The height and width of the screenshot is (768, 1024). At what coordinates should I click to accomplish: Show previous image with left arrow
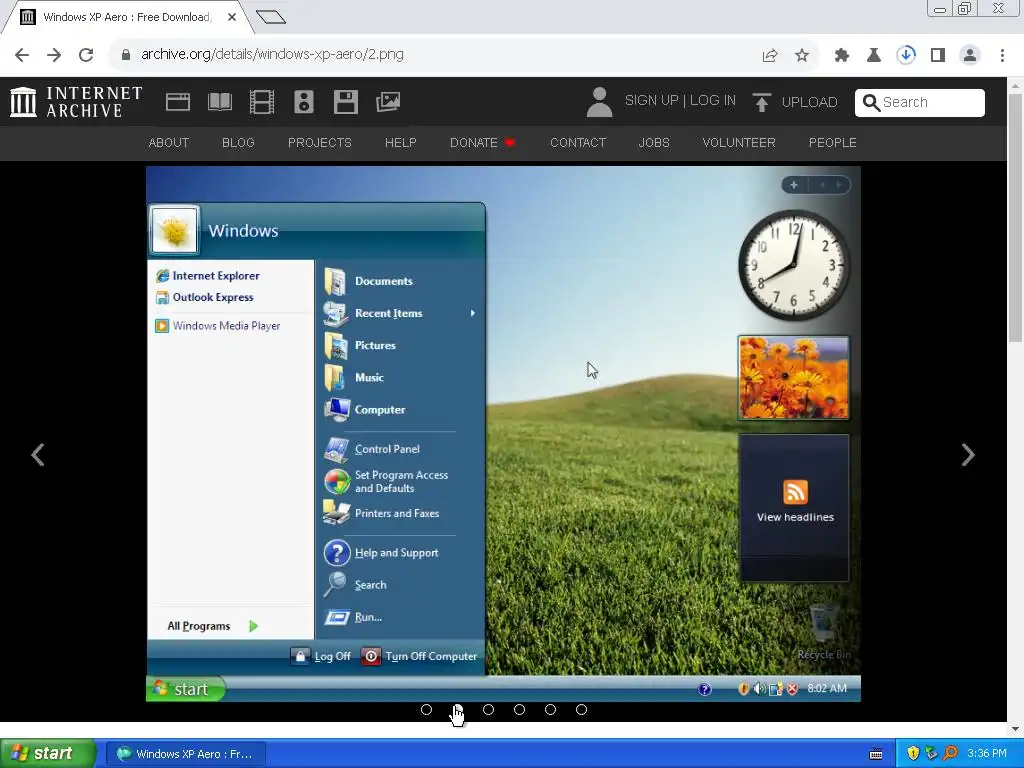pos(38,455)
